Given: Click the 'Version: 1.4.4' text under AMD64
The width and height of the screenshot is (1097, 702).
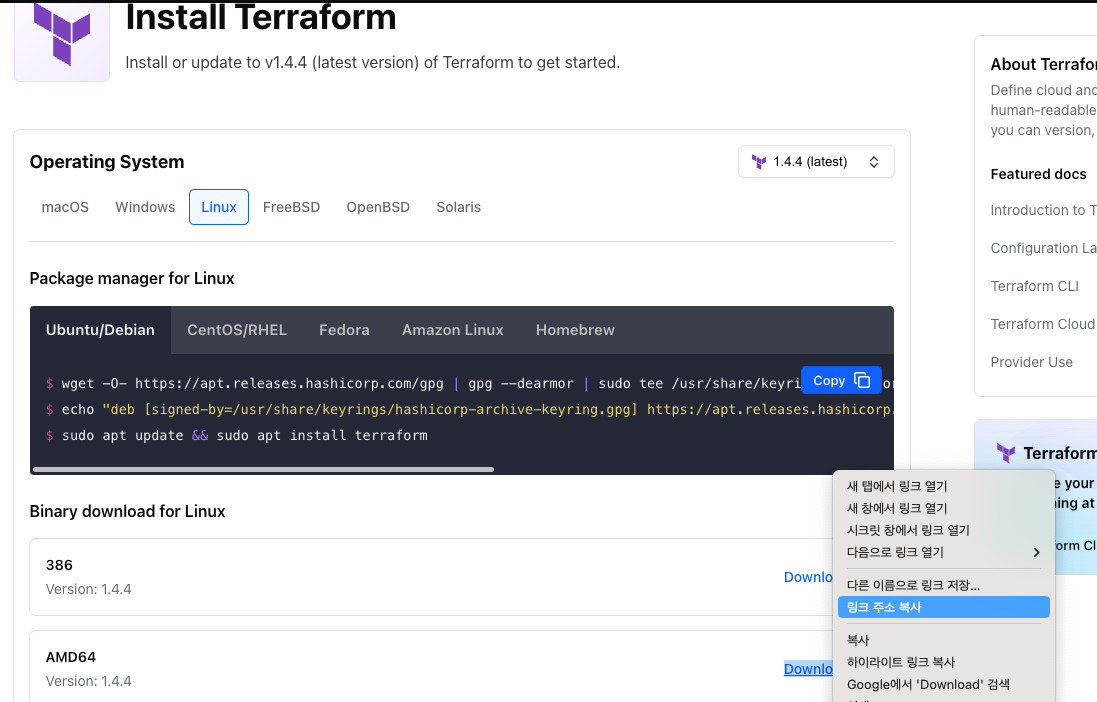Looking at the screenshot, I should (89, 681).
